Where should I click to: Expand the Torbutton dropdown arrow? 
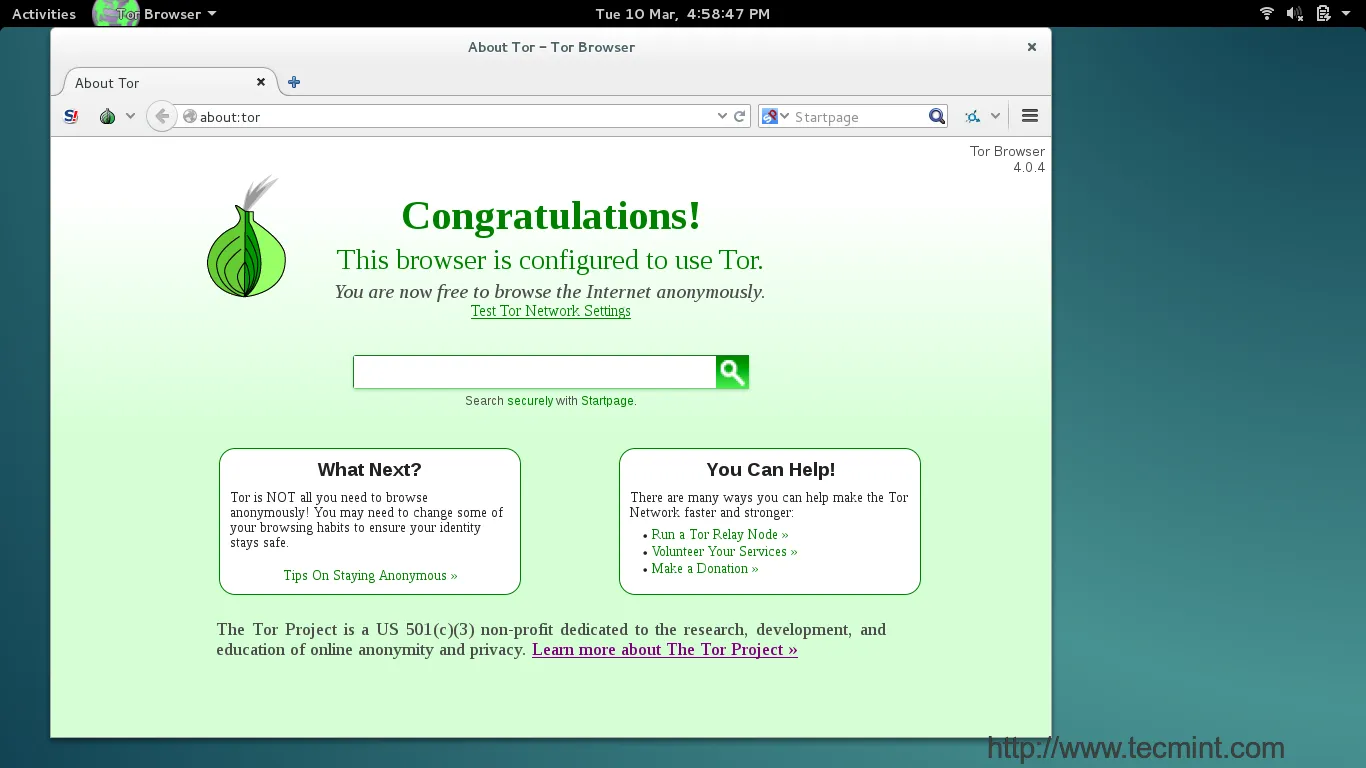coord(129,117)
